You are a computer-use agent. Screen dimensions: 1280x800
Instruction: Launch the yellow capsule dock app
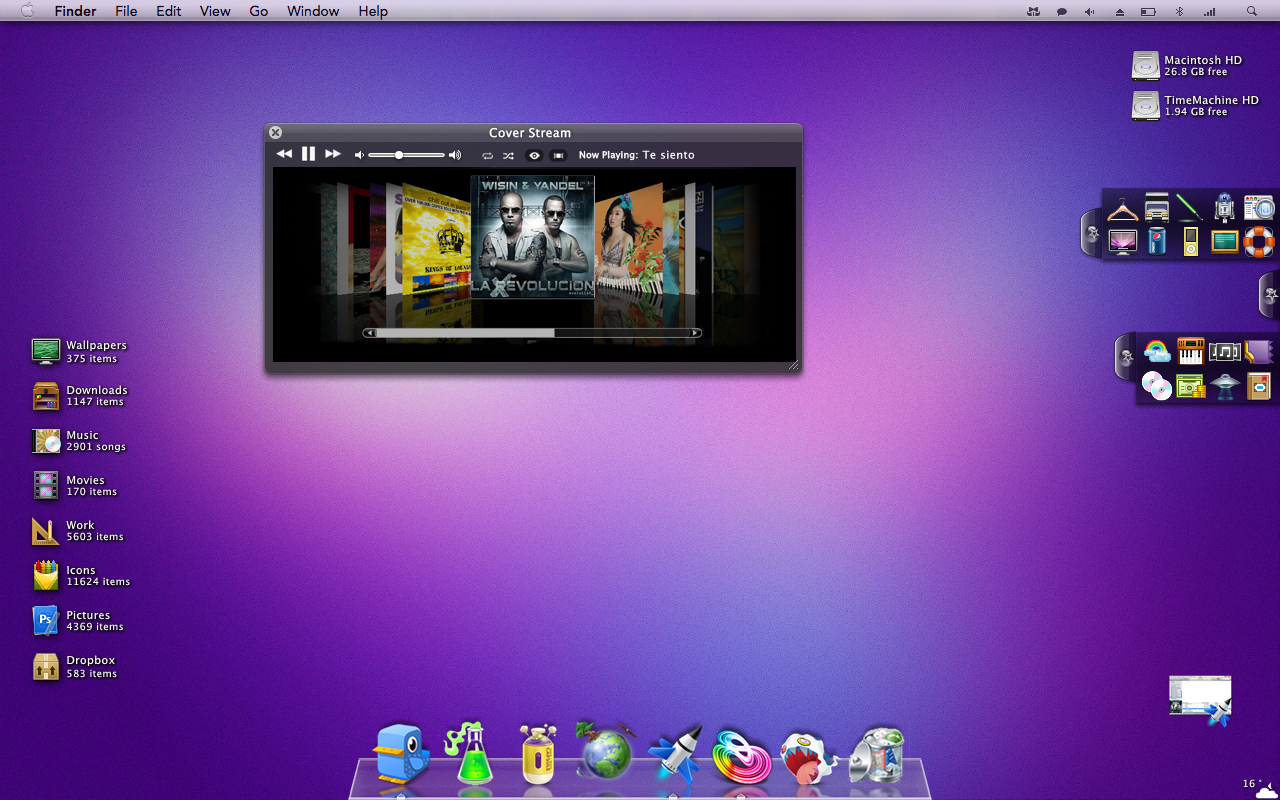click(538, 753)
